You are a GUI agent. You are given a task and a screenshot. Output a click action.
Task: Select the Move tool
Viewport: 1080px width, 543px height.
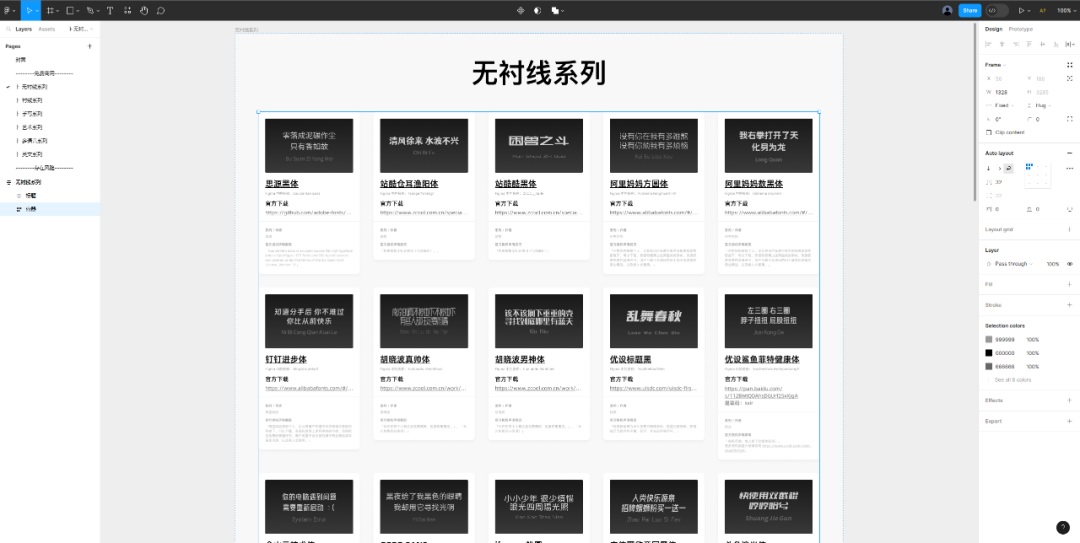tap(28, 10)
